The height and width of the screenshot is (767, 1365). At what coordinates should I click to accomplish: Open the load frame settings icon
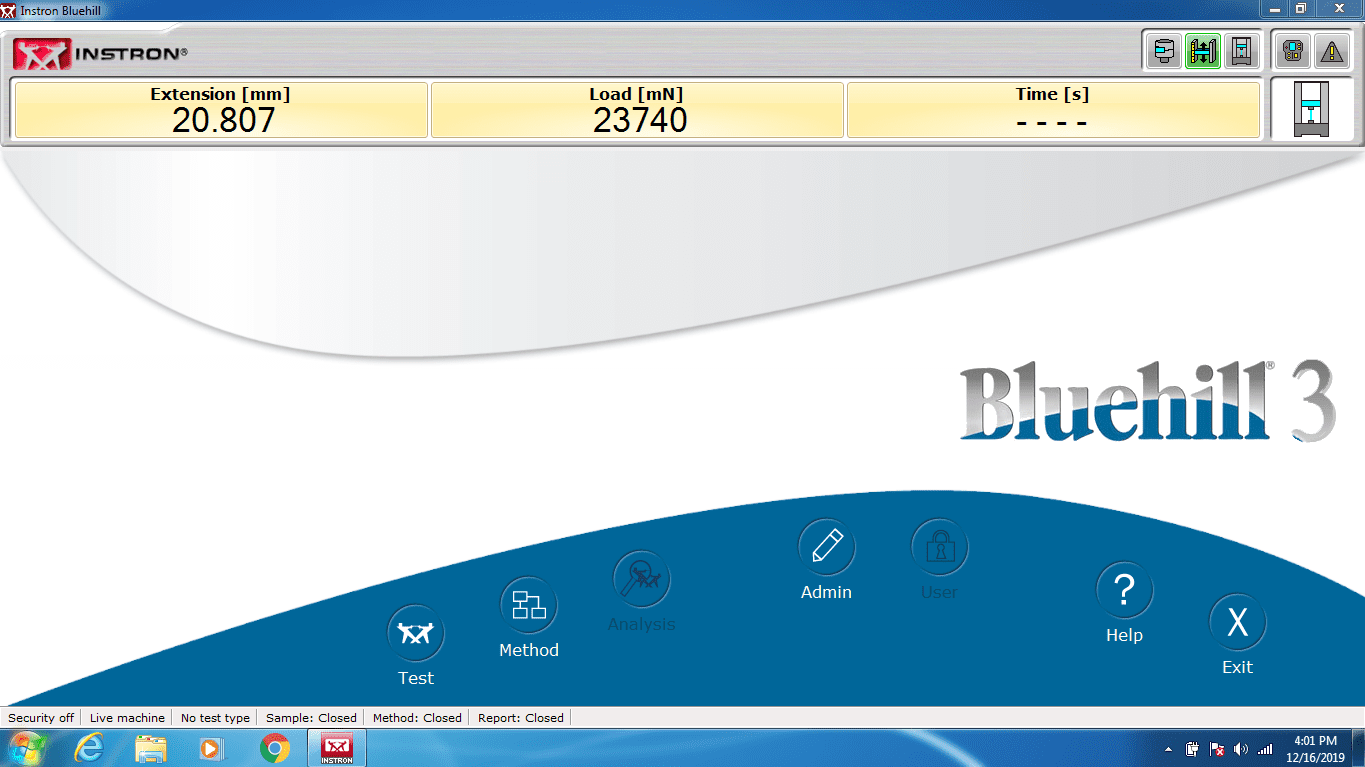pyautogui.click(x=1241, y=51)
